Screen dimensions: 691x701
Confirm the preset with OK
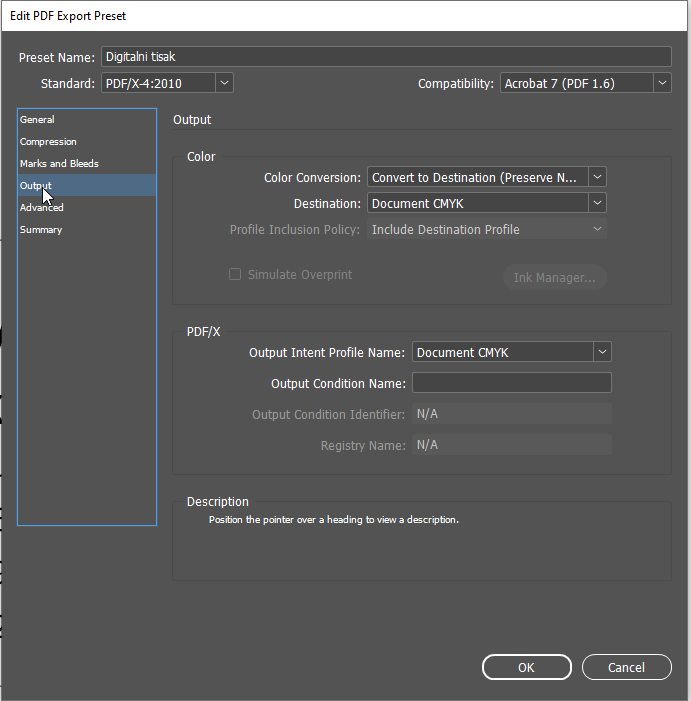(x=526, y=667)
